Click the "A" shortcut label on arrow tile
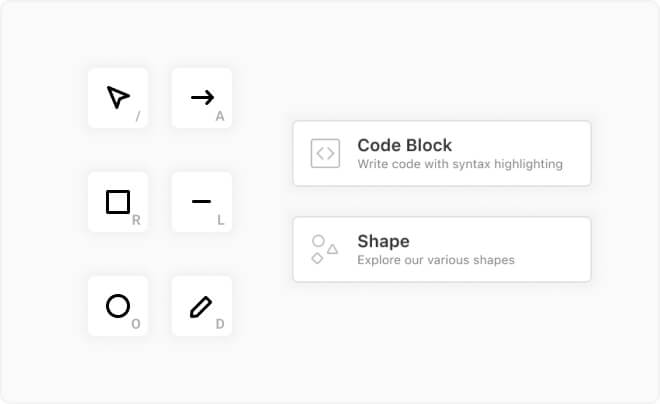660x404 pixels. pyautogui.click(x=220, y=117)
